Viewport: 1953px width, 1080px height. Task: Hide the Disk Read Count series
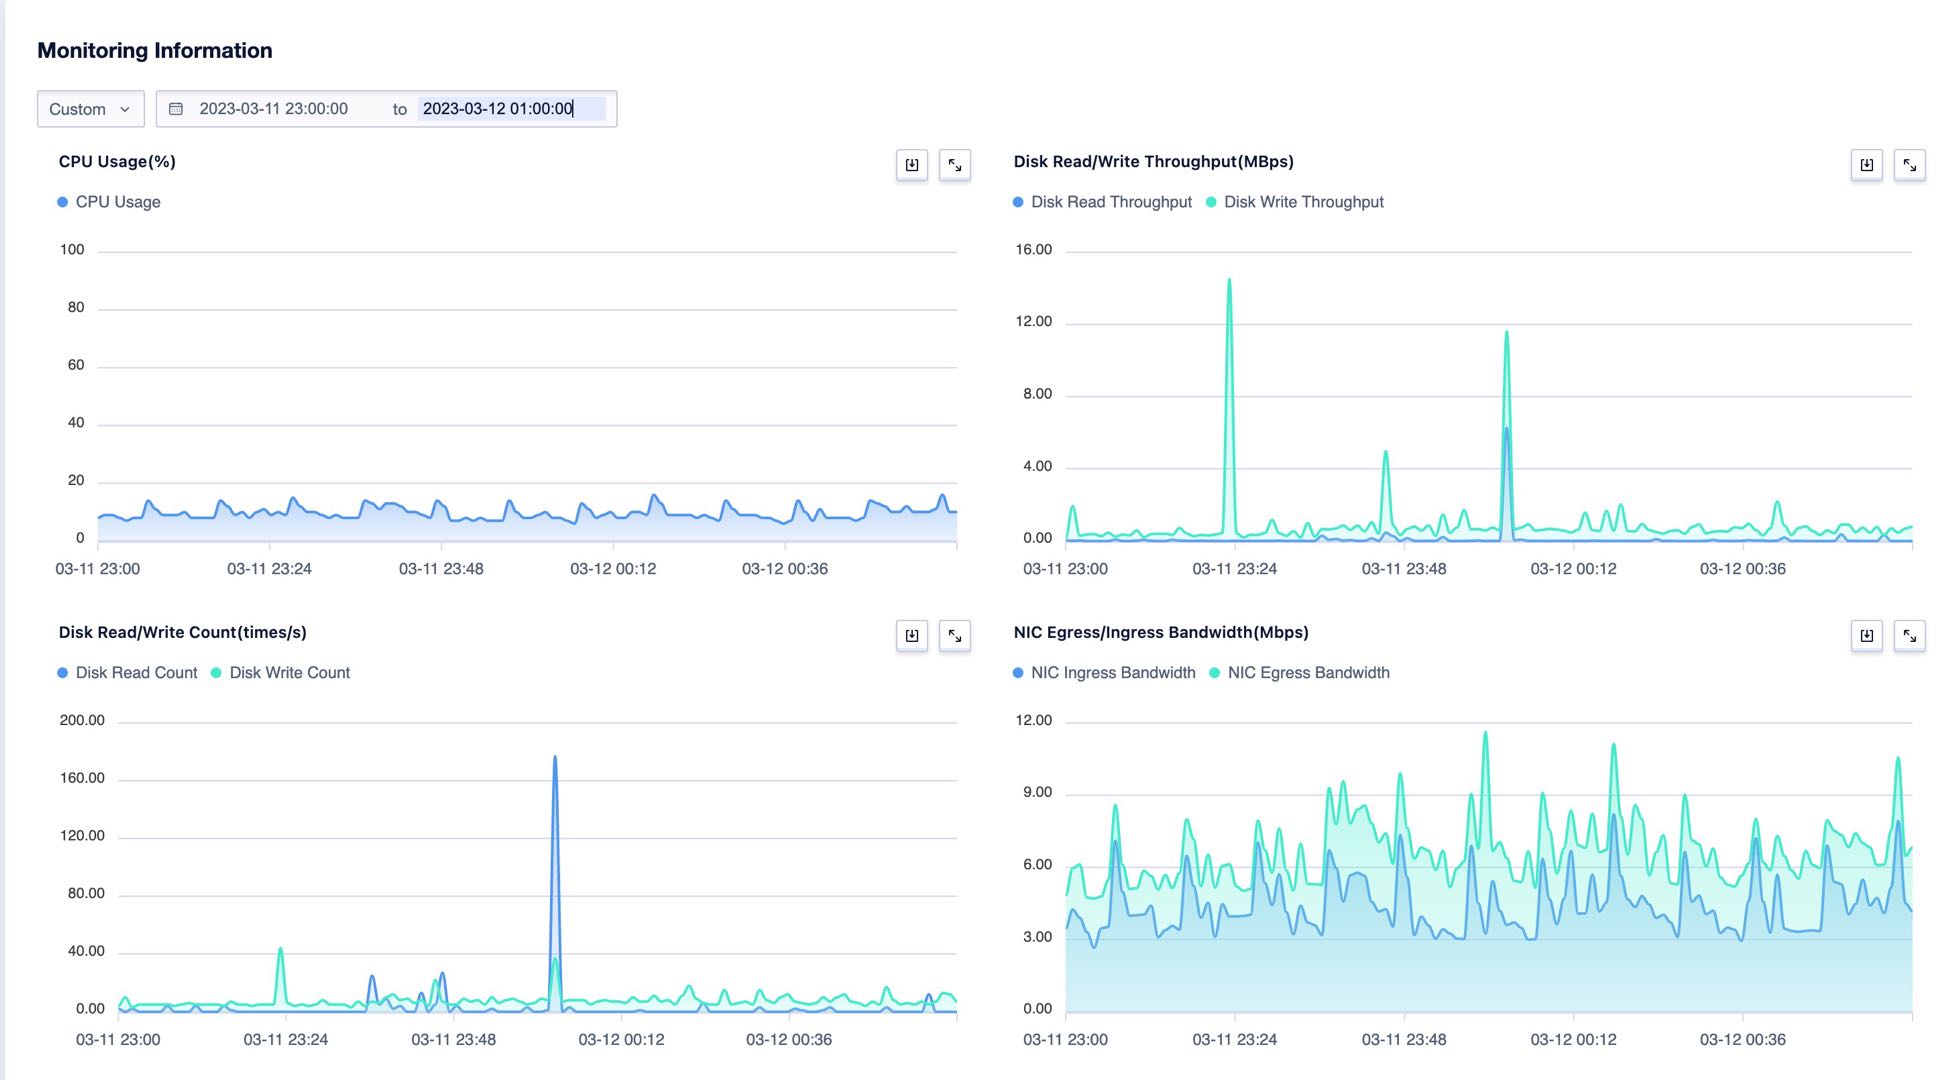pos(127,672)
